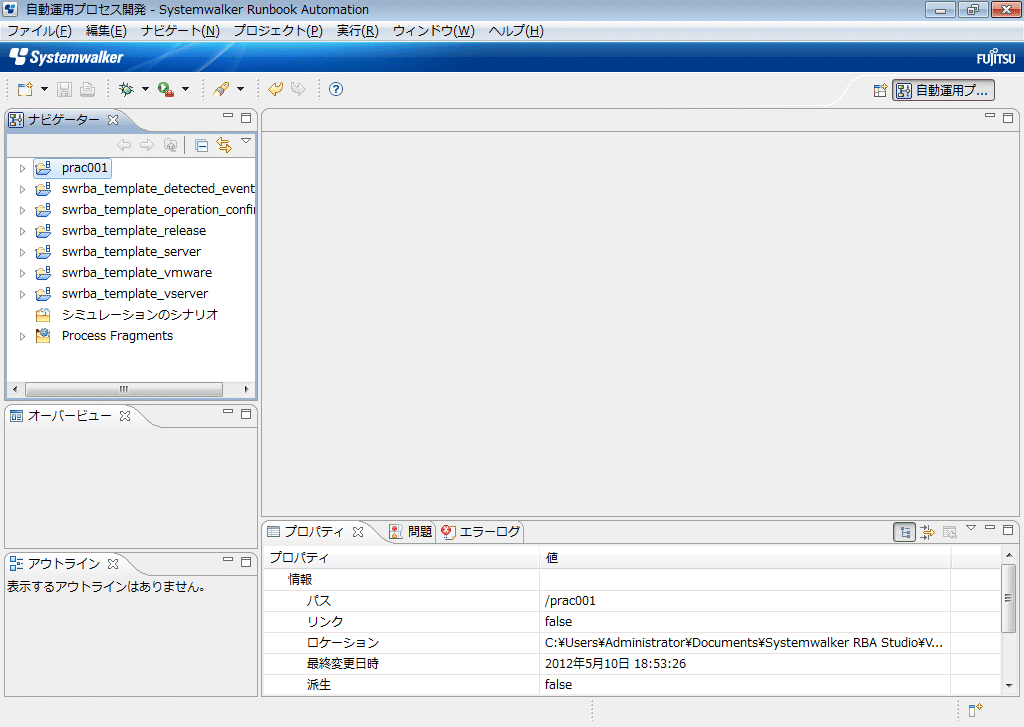Image resolution: width=1024 pixels, height=727 pixels.
Task: Close the アウトライン view tab
Action: [x=113, y=563]
